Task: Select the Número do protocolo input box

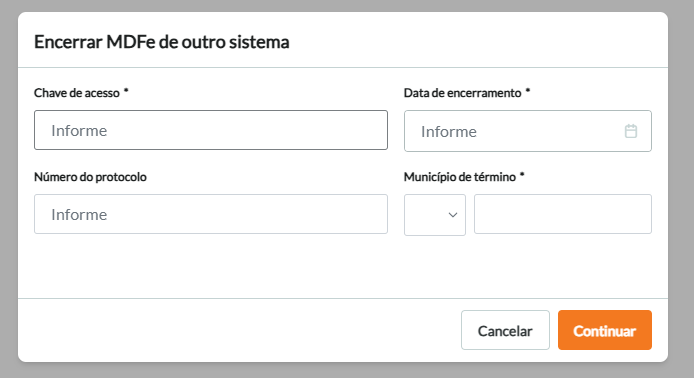Action: [211, 214]
